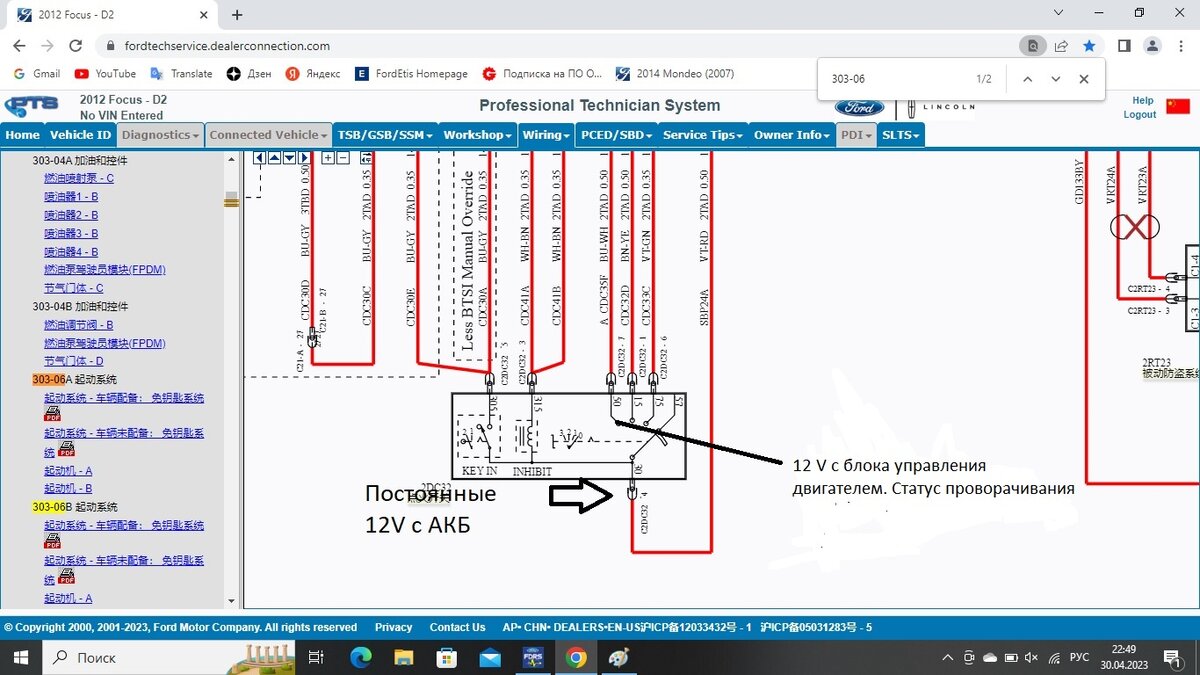This screenshot has width=1200, height=675.
Task: Click the Logout link
Action: pos(1140,115)
